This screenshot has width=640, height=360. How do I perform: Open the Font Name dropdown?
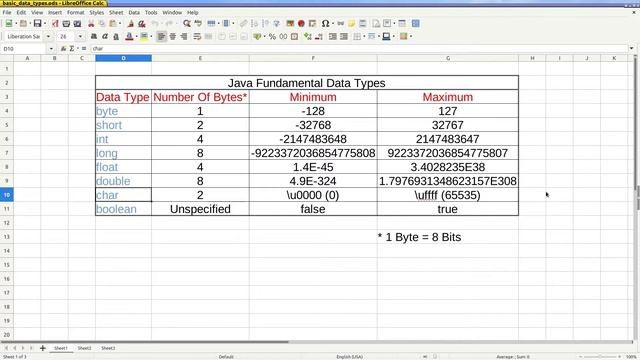coord(48,37)
